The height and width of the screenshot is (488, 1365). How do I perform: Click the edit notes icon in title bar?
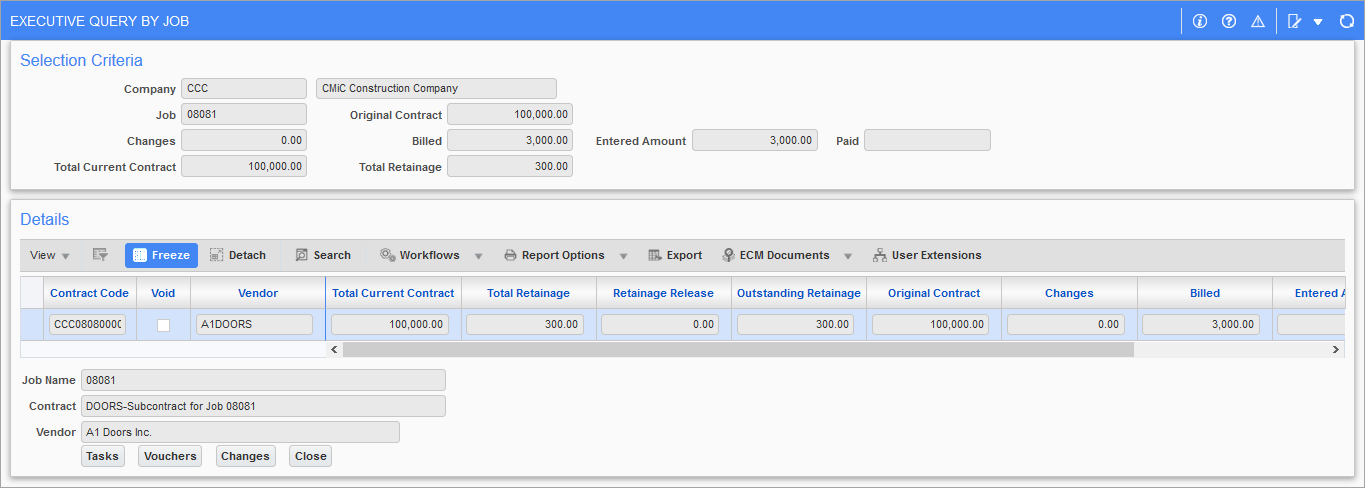[1295, 21]
